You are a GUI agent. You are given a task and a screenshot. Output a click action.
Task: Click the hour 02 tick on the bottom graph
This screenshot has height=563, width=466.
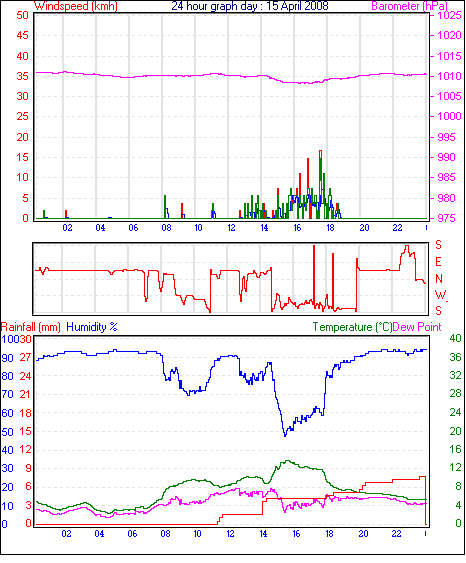click(66, 534)
